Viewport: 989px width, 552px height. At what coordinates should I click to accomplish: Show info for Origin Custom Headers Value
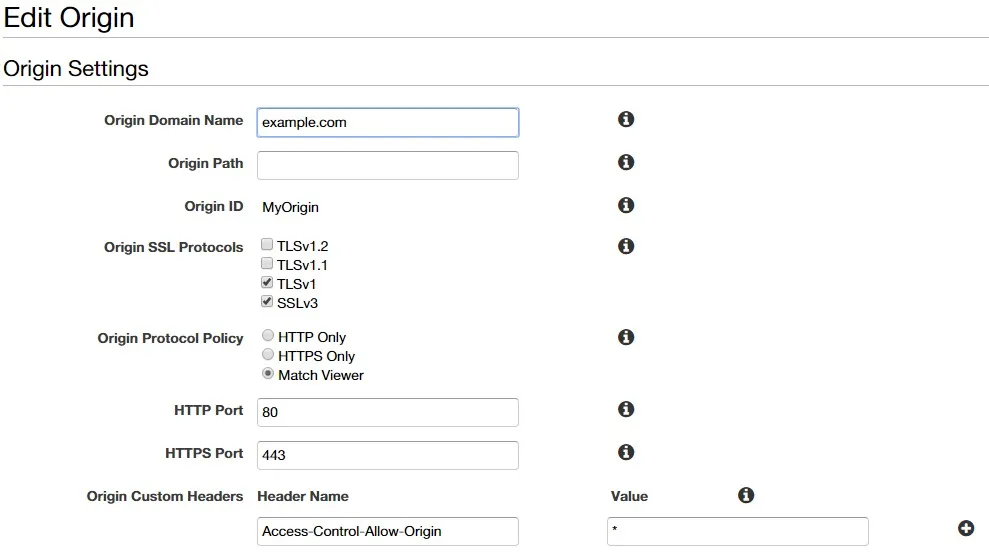coord(745,495)
